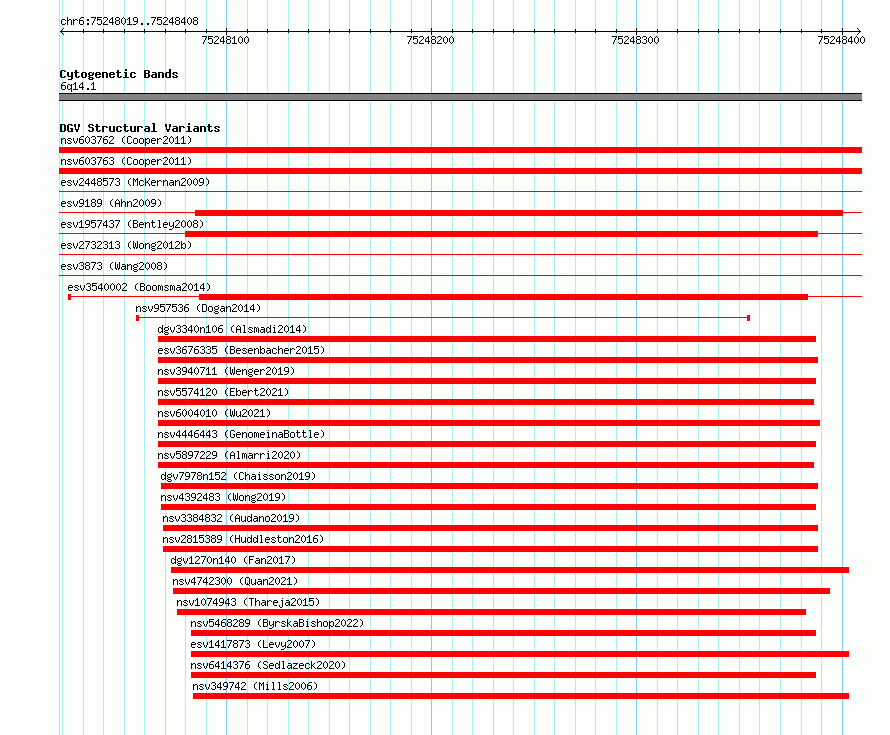Viewport: 890px width, 735px height.
Task: Select the nsv2815389 (Huddleston2016) variant
Action: click(243, 539)
